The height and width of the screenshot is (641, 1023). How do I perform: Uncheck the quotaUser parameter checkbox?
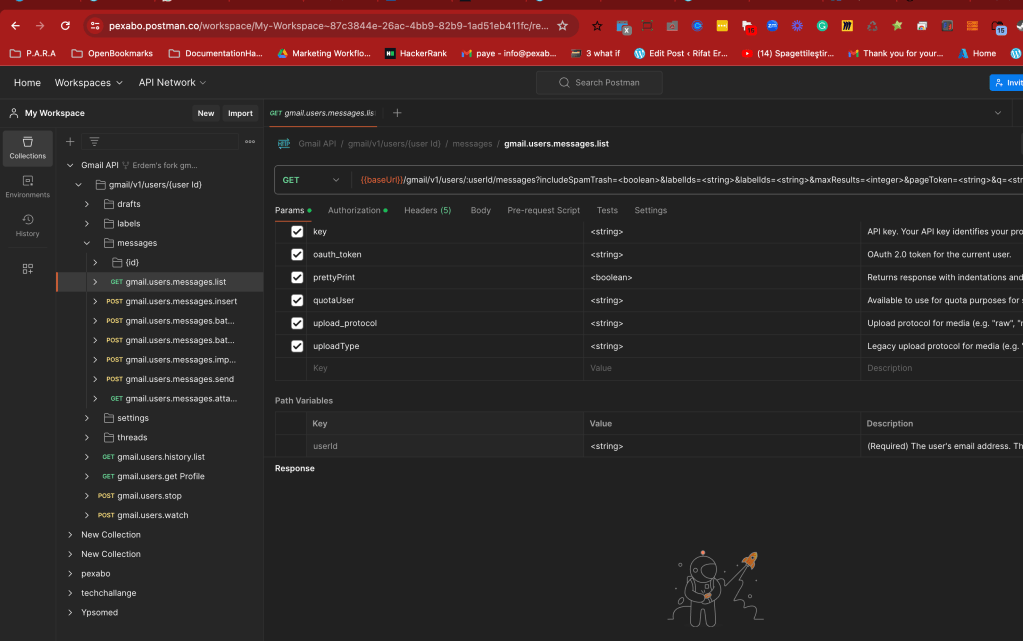coord(297,300)
